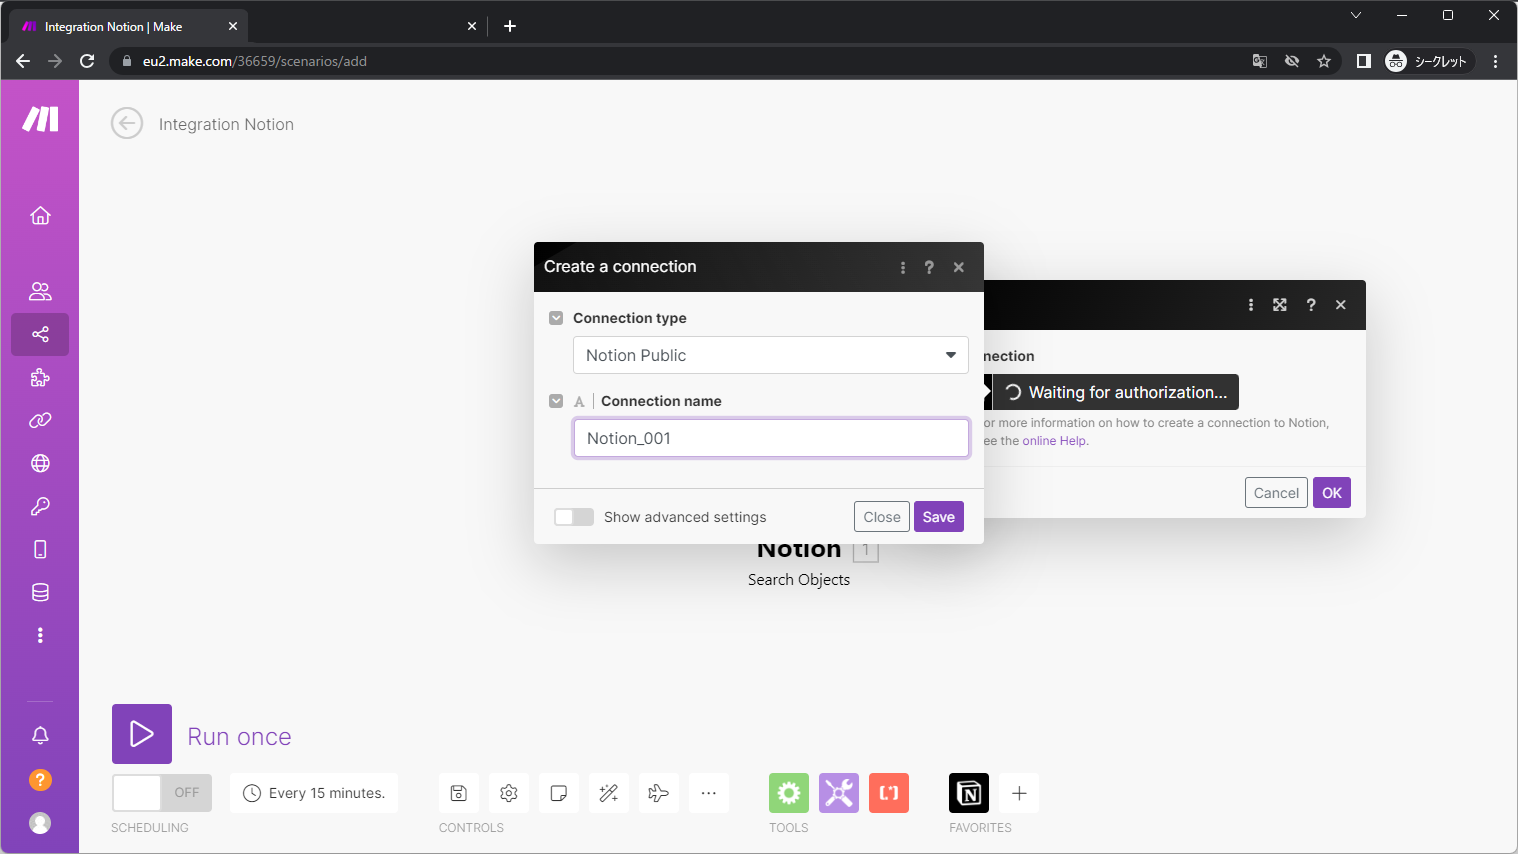This screenshot has height=854, width=1518.
Task: Open the orange Text parser brackets tool
Action: point(889,793)
